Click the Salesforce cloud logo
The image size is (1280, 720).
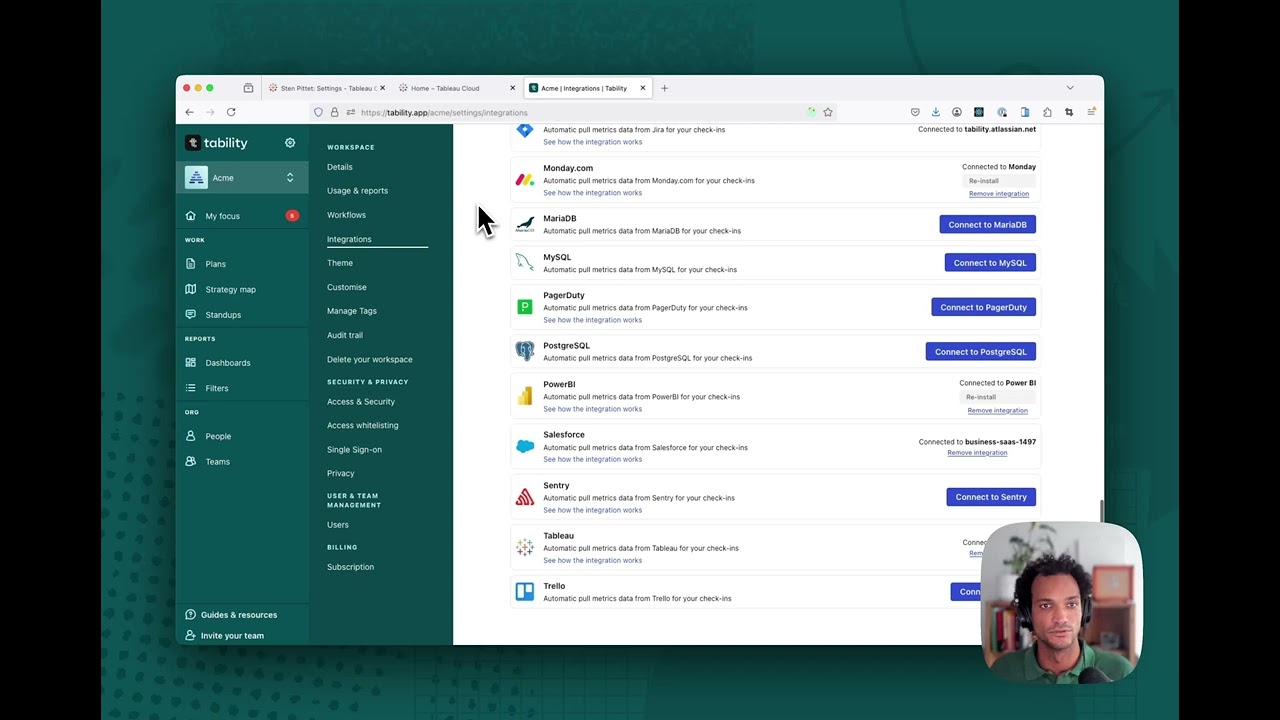[525, 446]
